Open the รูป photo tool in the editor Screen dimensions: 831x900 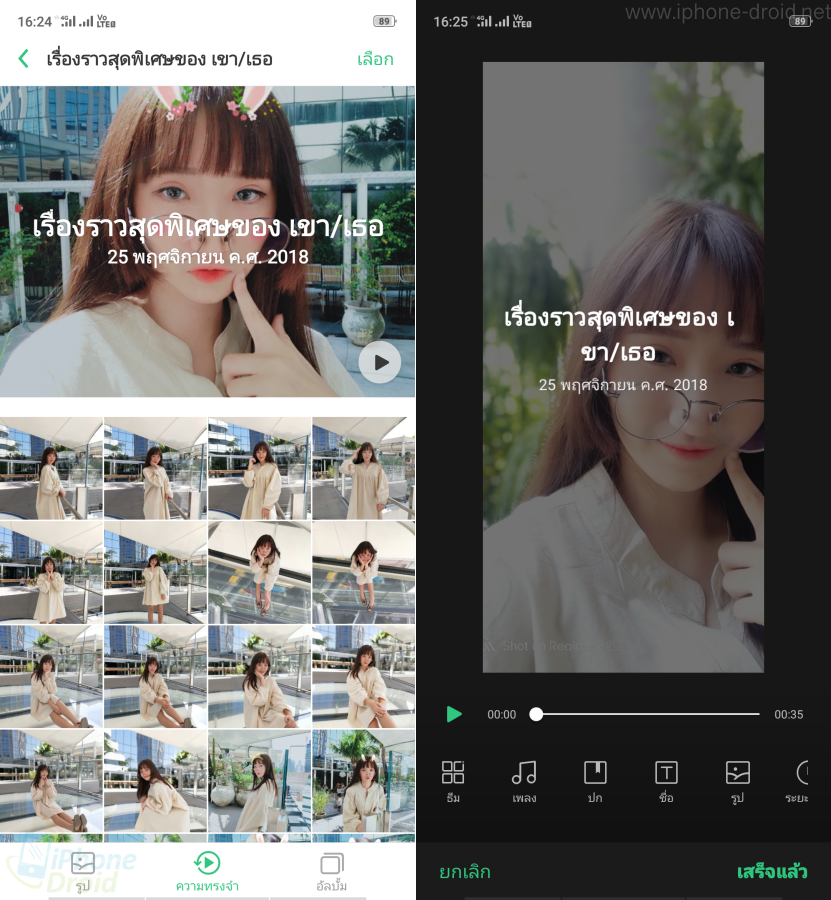tap(737, 781)
